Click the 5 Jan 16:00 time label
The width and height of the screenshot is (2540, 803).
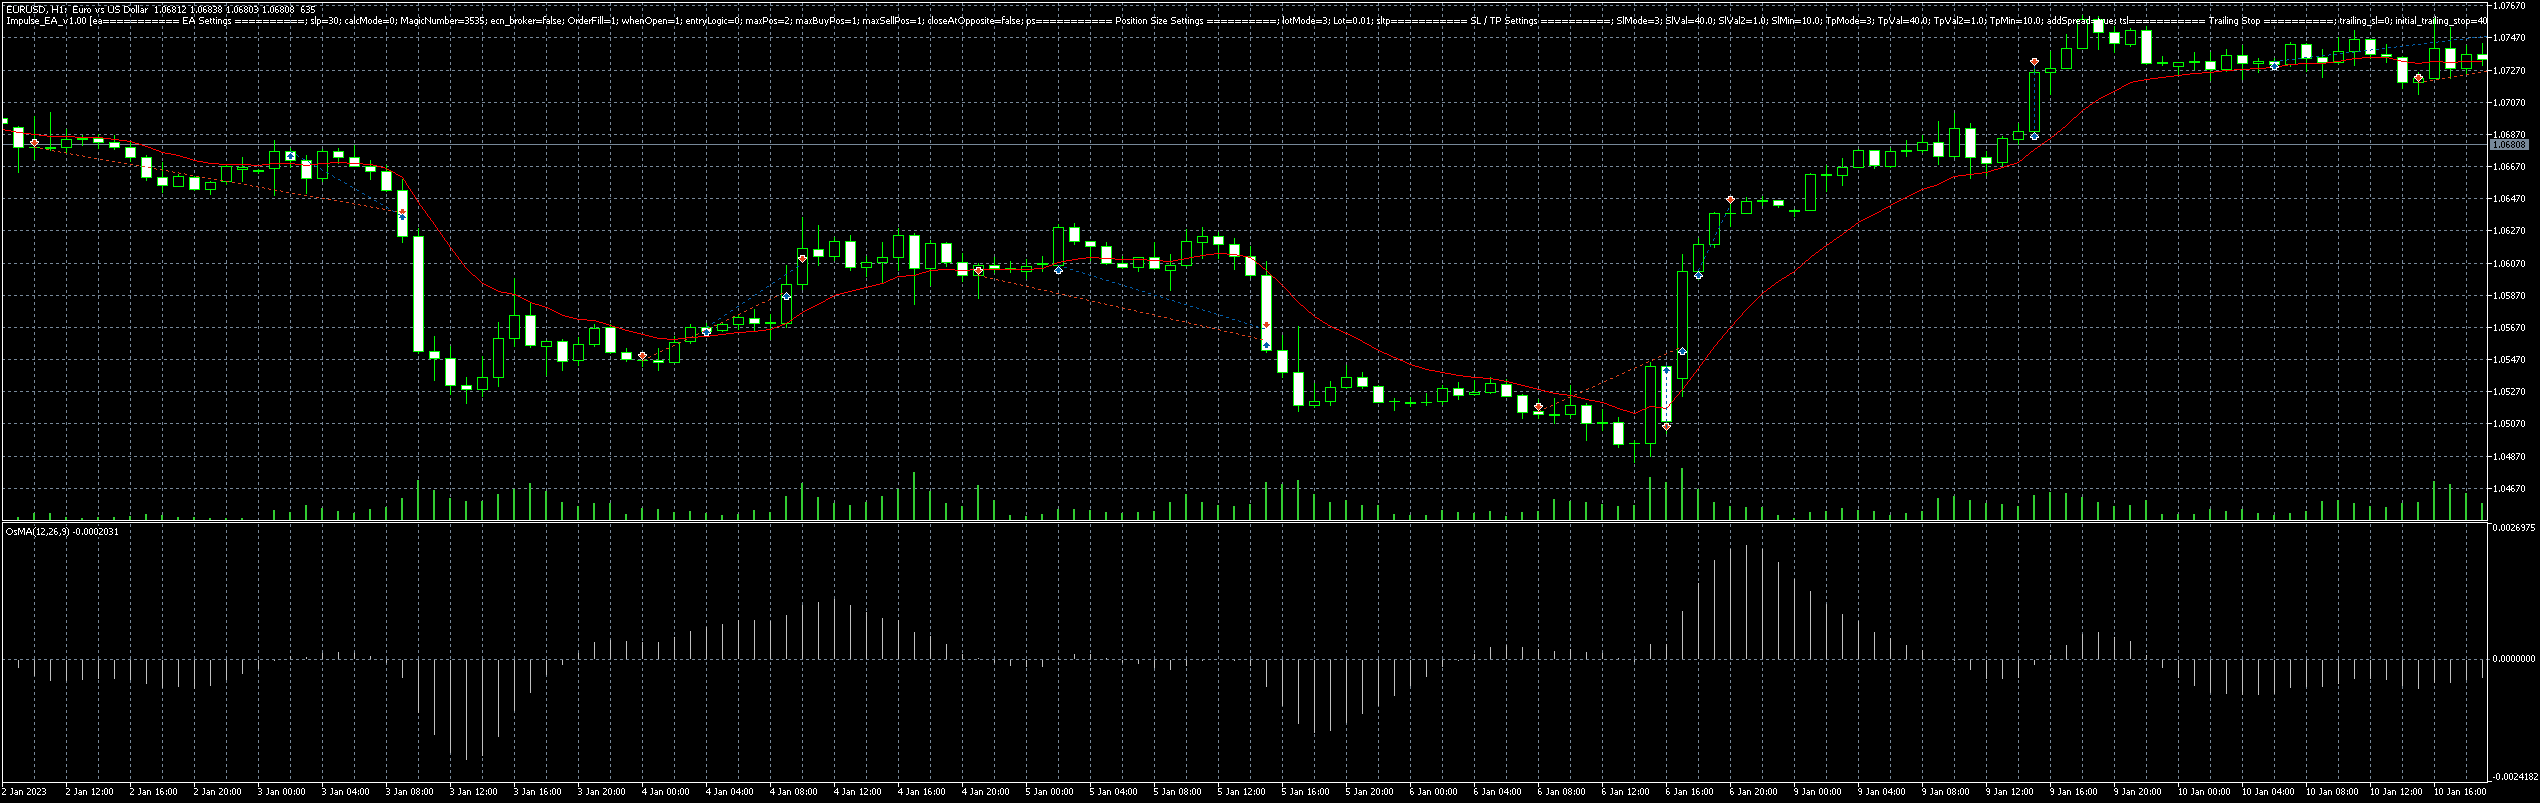pyautogui.click(x=1305, y=792)
